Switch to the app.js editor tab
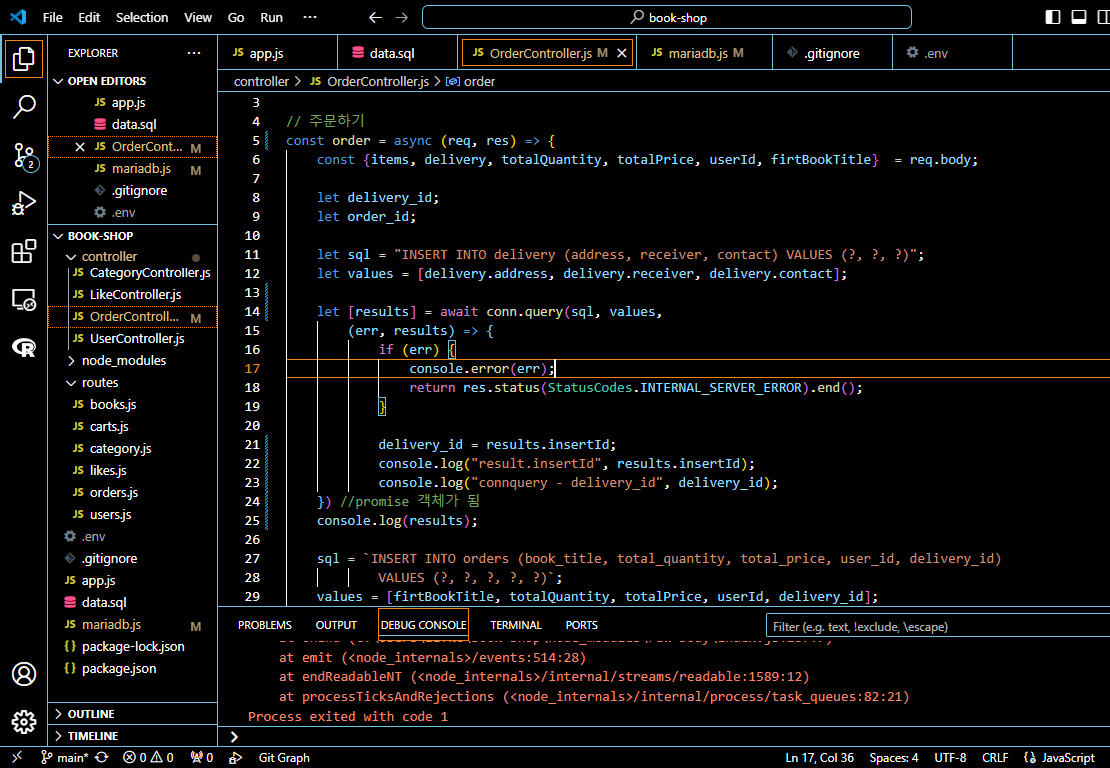Image resolution: width=1110 pixels, height=768 pixels. point(278,53)
